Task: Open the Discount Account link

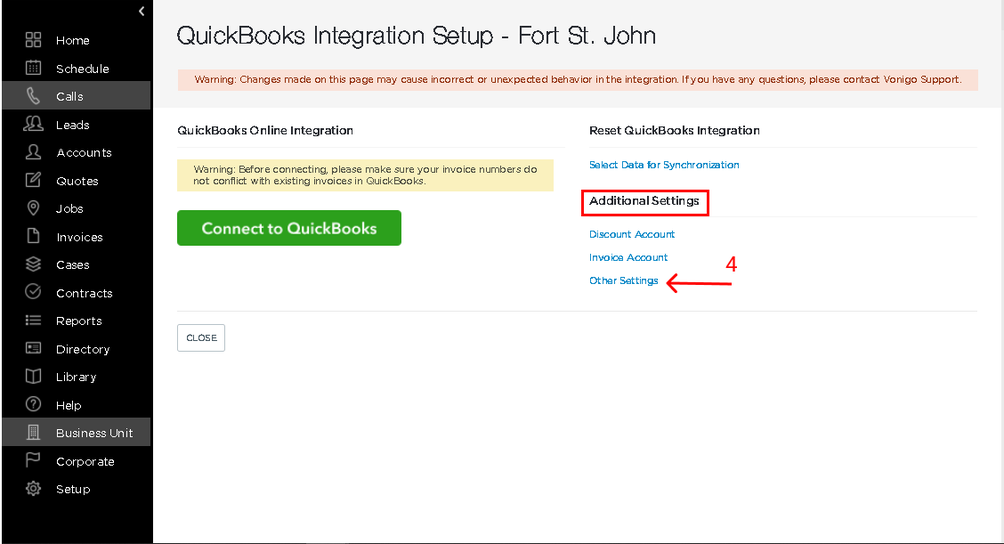Action: (x=632, y=234)
